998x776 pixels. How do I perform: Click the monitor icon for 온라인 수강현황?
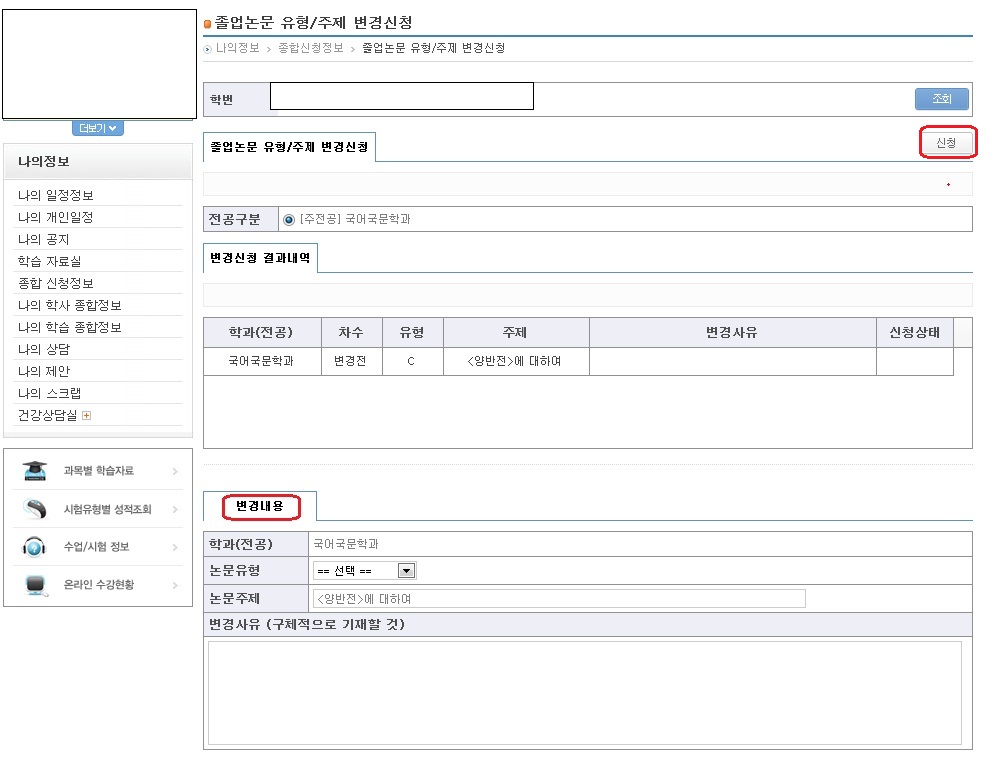click(x=35, y=585)
